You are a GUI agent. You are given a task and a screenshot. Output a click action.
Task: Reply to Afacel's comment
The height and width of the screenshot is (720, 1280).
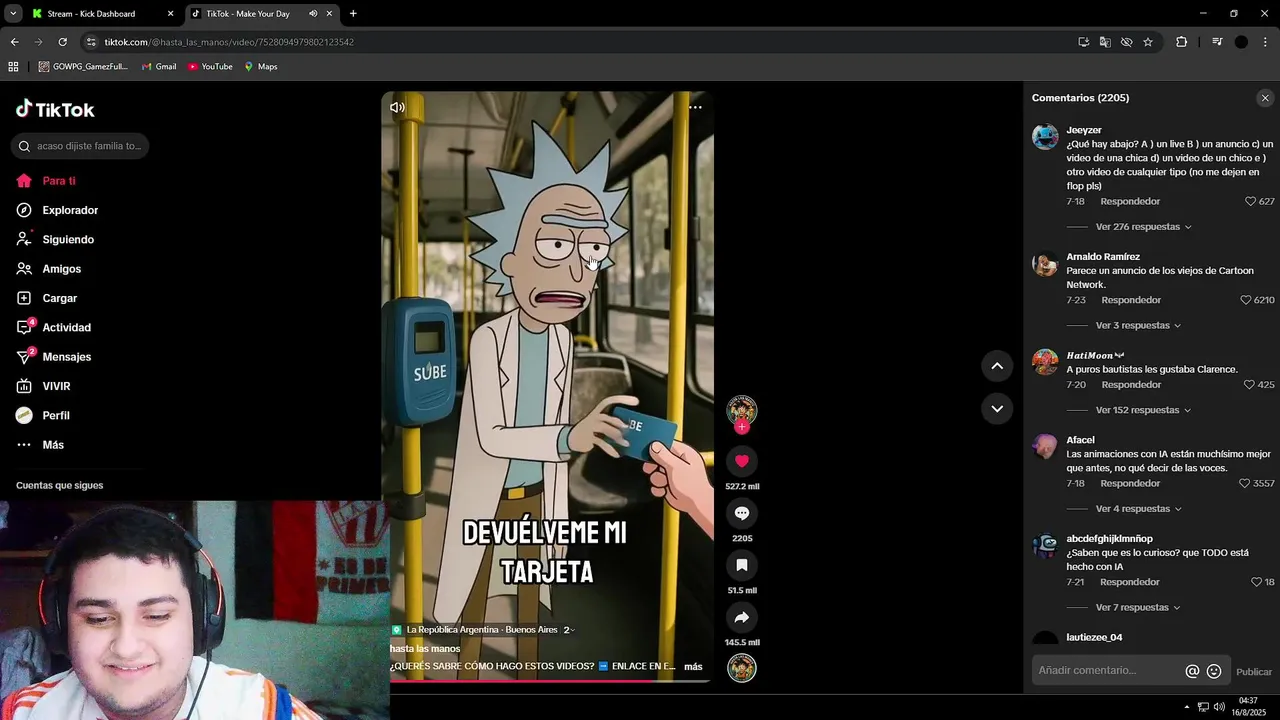point(1130,483)
